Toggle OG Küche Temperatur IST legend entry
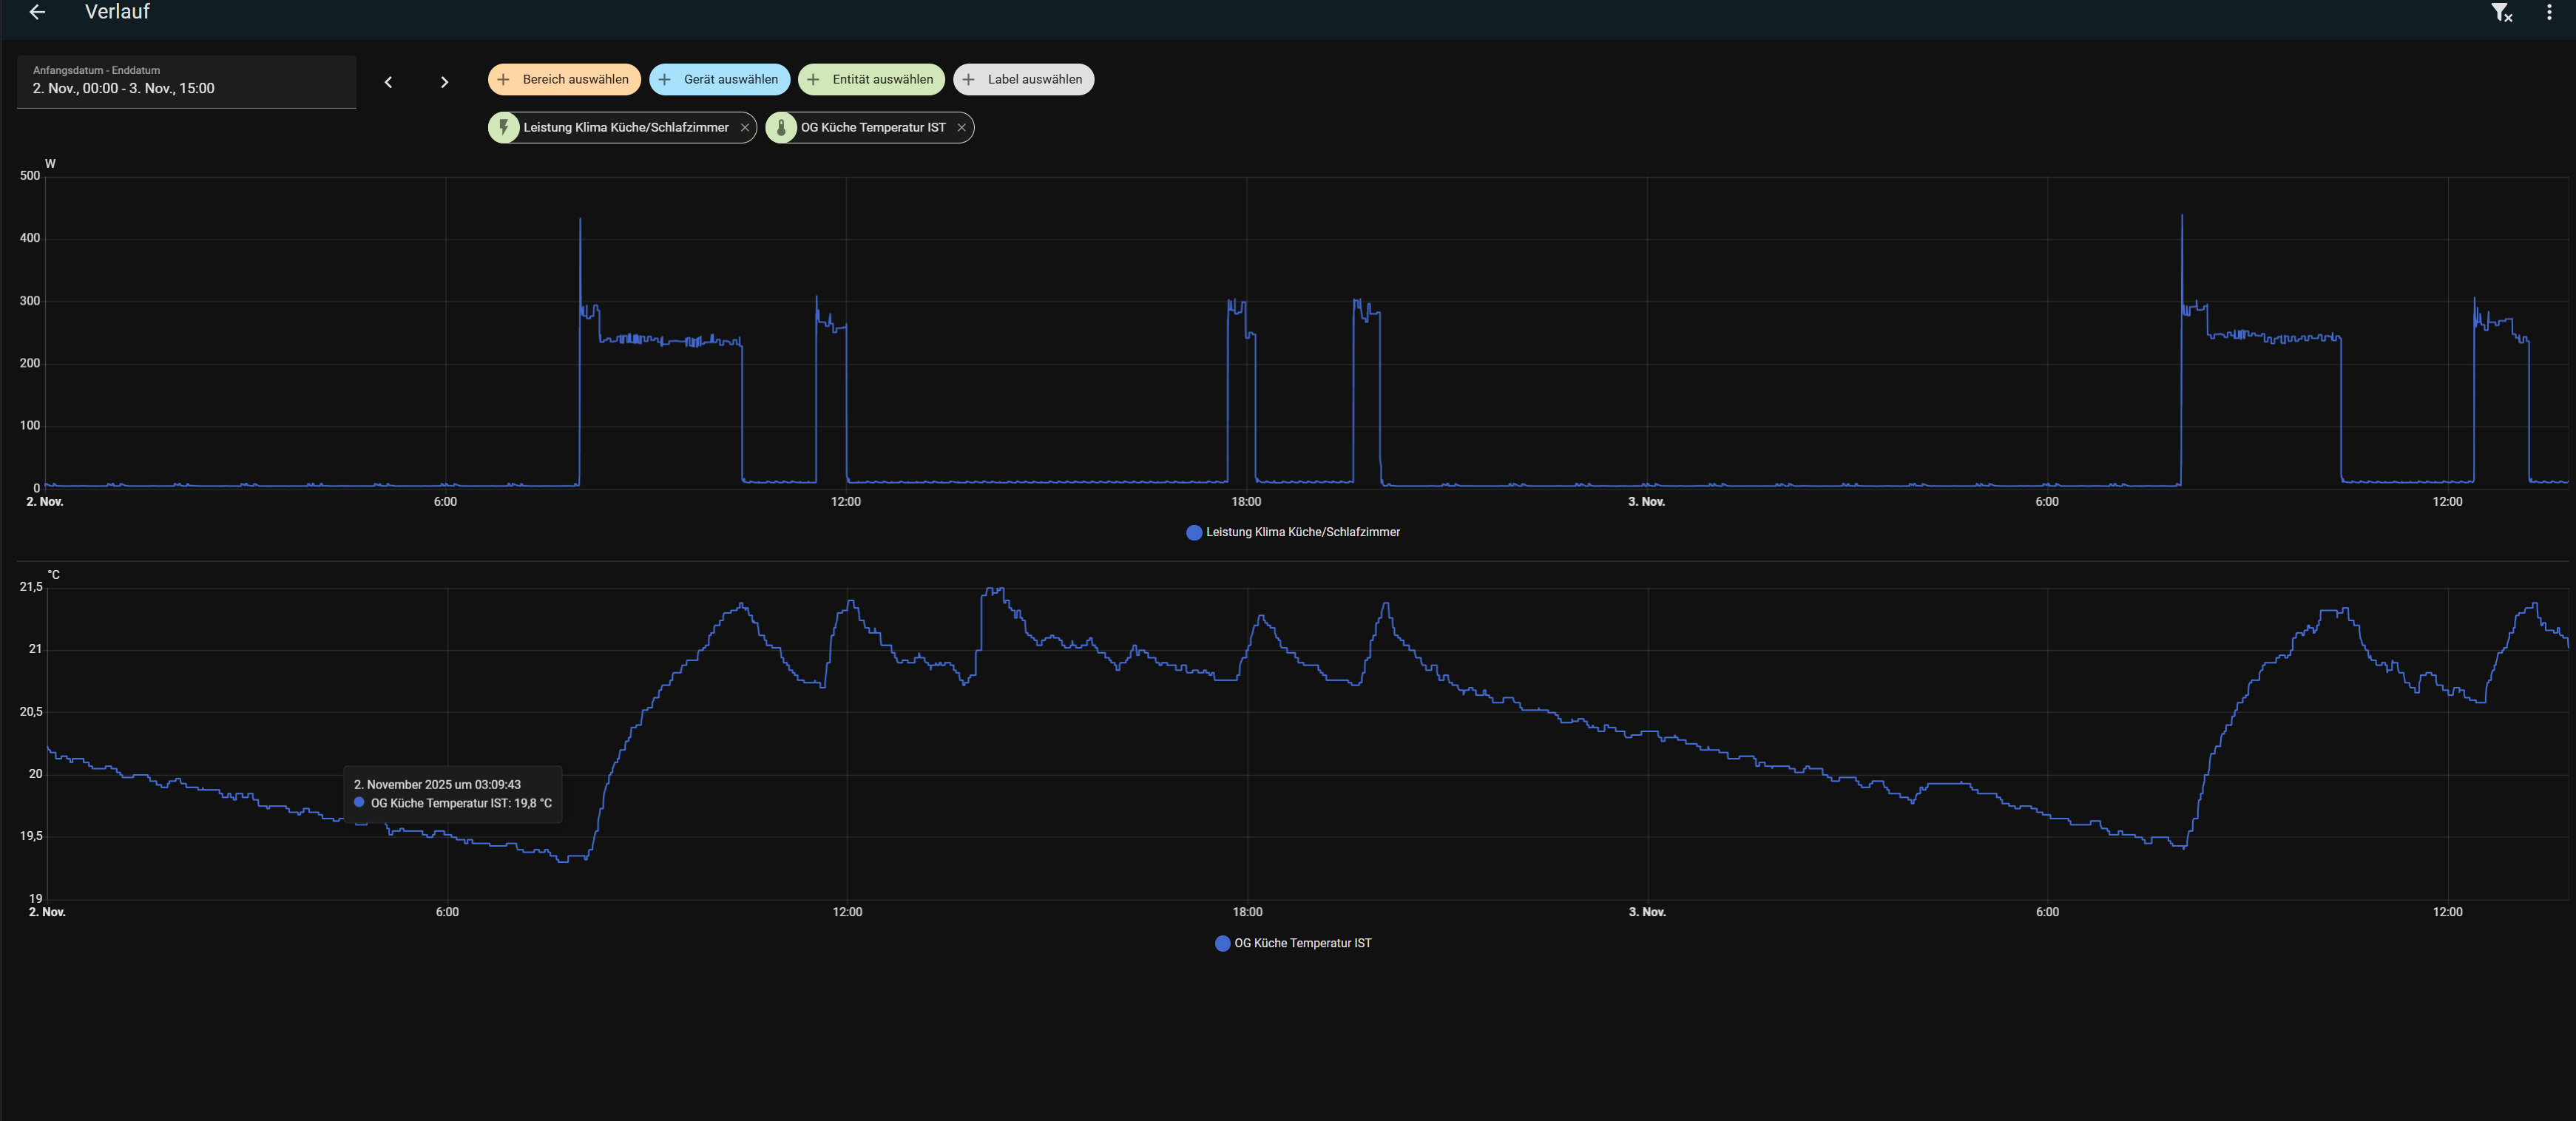Screen dimensions: 2576x1121 tap(1302, 943)
